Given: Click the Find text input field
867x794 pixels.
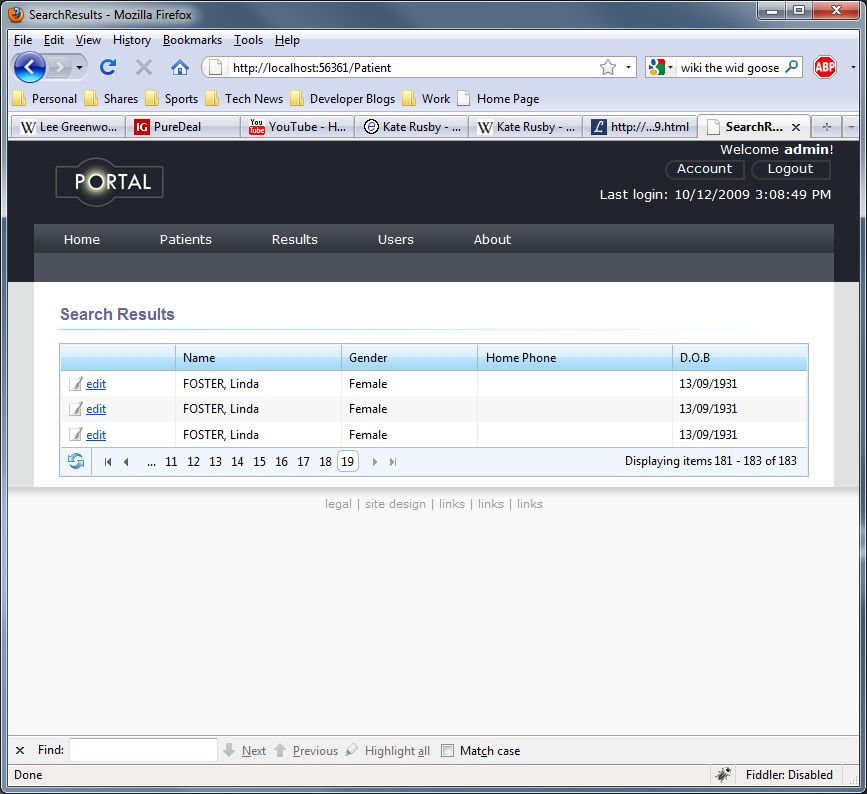Looking at the screenshot, I should click(143, 750).
